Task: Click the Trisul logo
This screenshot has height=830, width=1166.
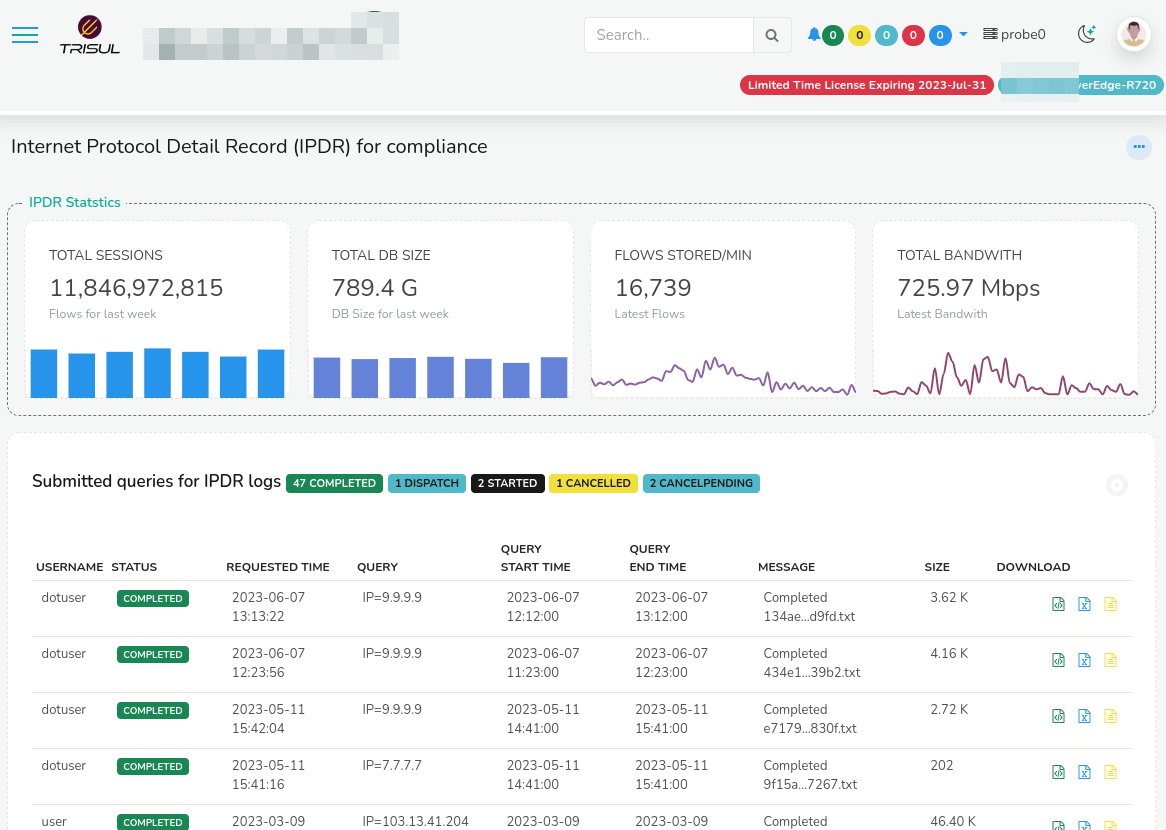Action: pos(89,35)
